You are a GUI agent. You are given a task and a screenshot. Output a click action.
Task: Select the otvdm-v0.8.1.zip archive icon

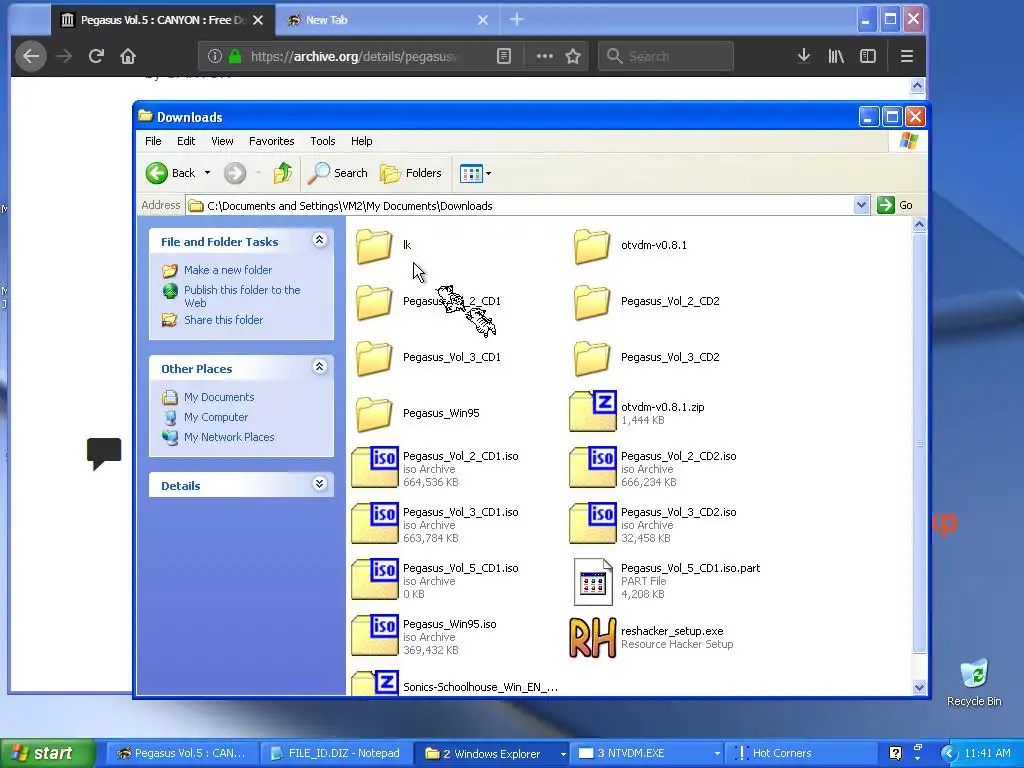coord(592,411)
